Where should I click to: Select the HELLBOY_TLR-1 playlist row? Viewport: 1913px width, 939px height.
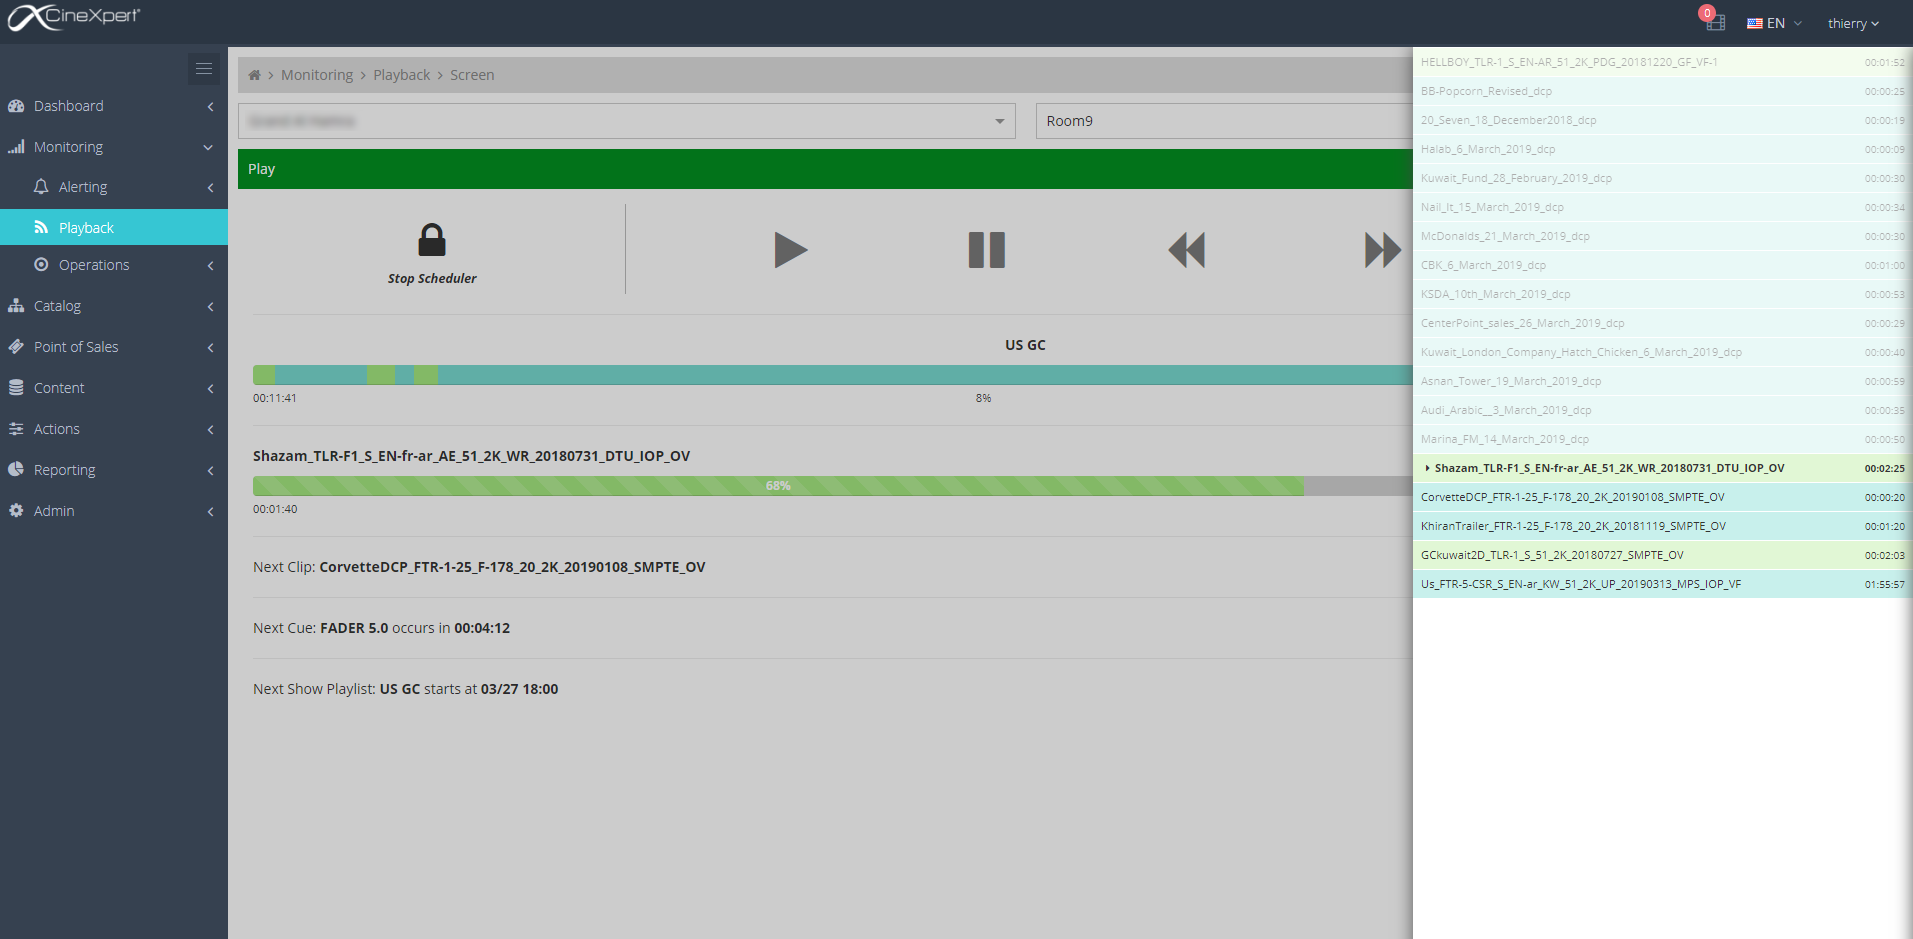[x=1662, y=62]
